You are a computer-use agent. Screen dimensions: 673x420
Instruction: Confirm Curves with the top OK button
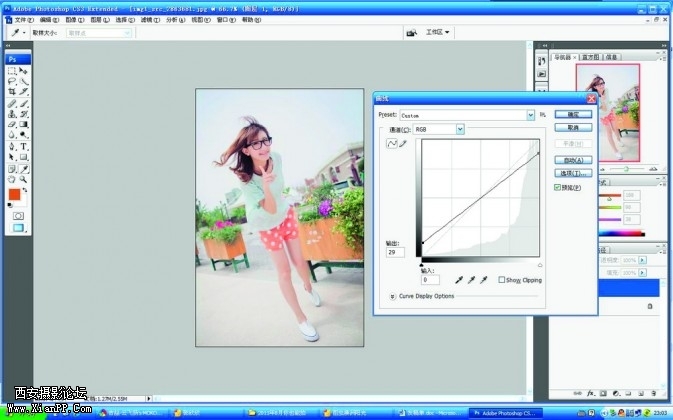point(573,114)
